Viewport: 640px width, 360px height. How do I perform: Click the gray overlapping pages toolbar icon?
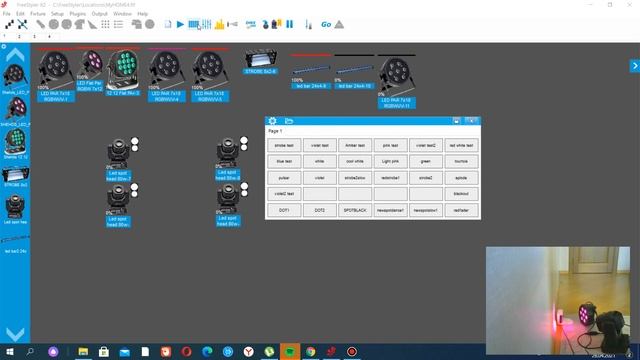pyautogui.click(x=136, y=24)
